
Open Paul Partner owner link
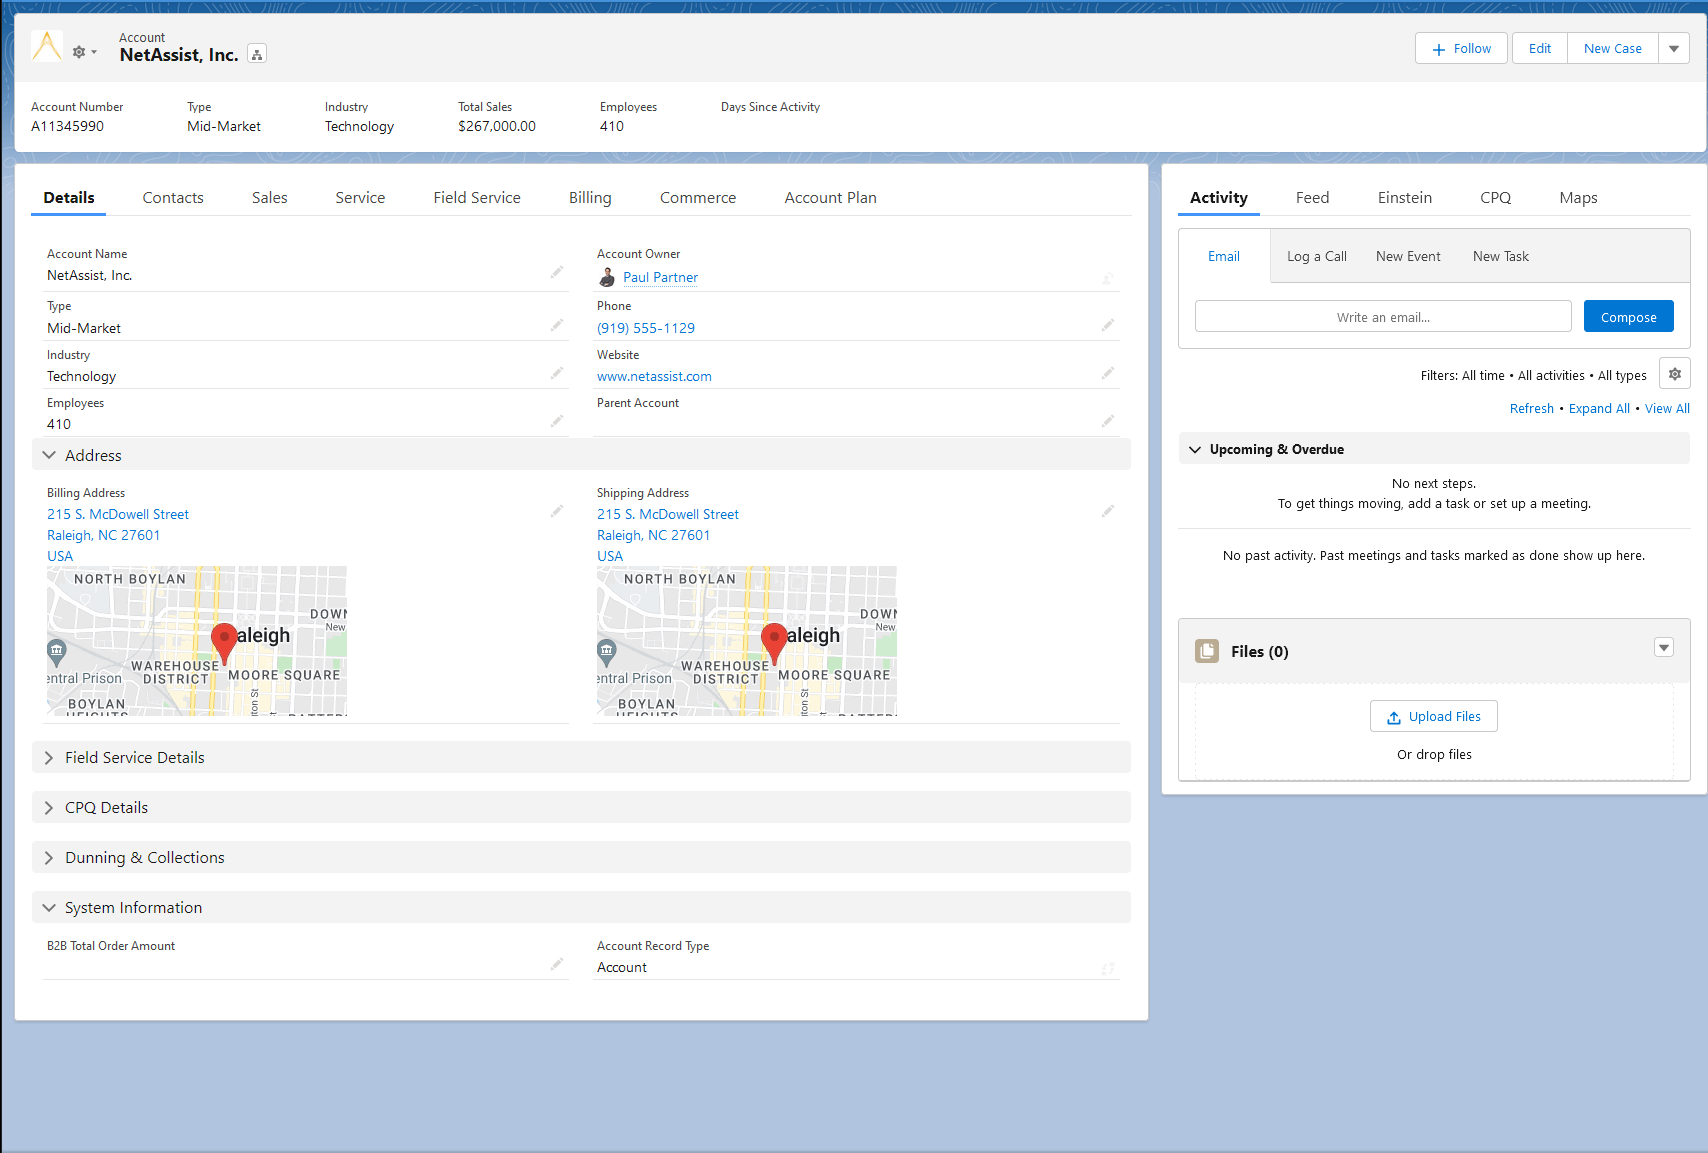[660, 278]
